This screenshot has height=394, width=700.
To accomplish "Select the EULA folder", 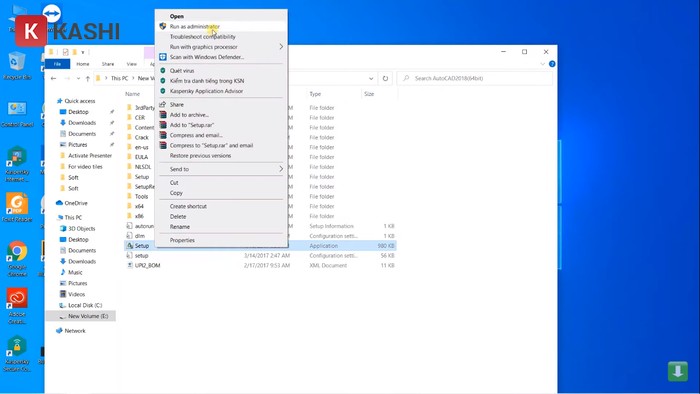I will point(141,157).
